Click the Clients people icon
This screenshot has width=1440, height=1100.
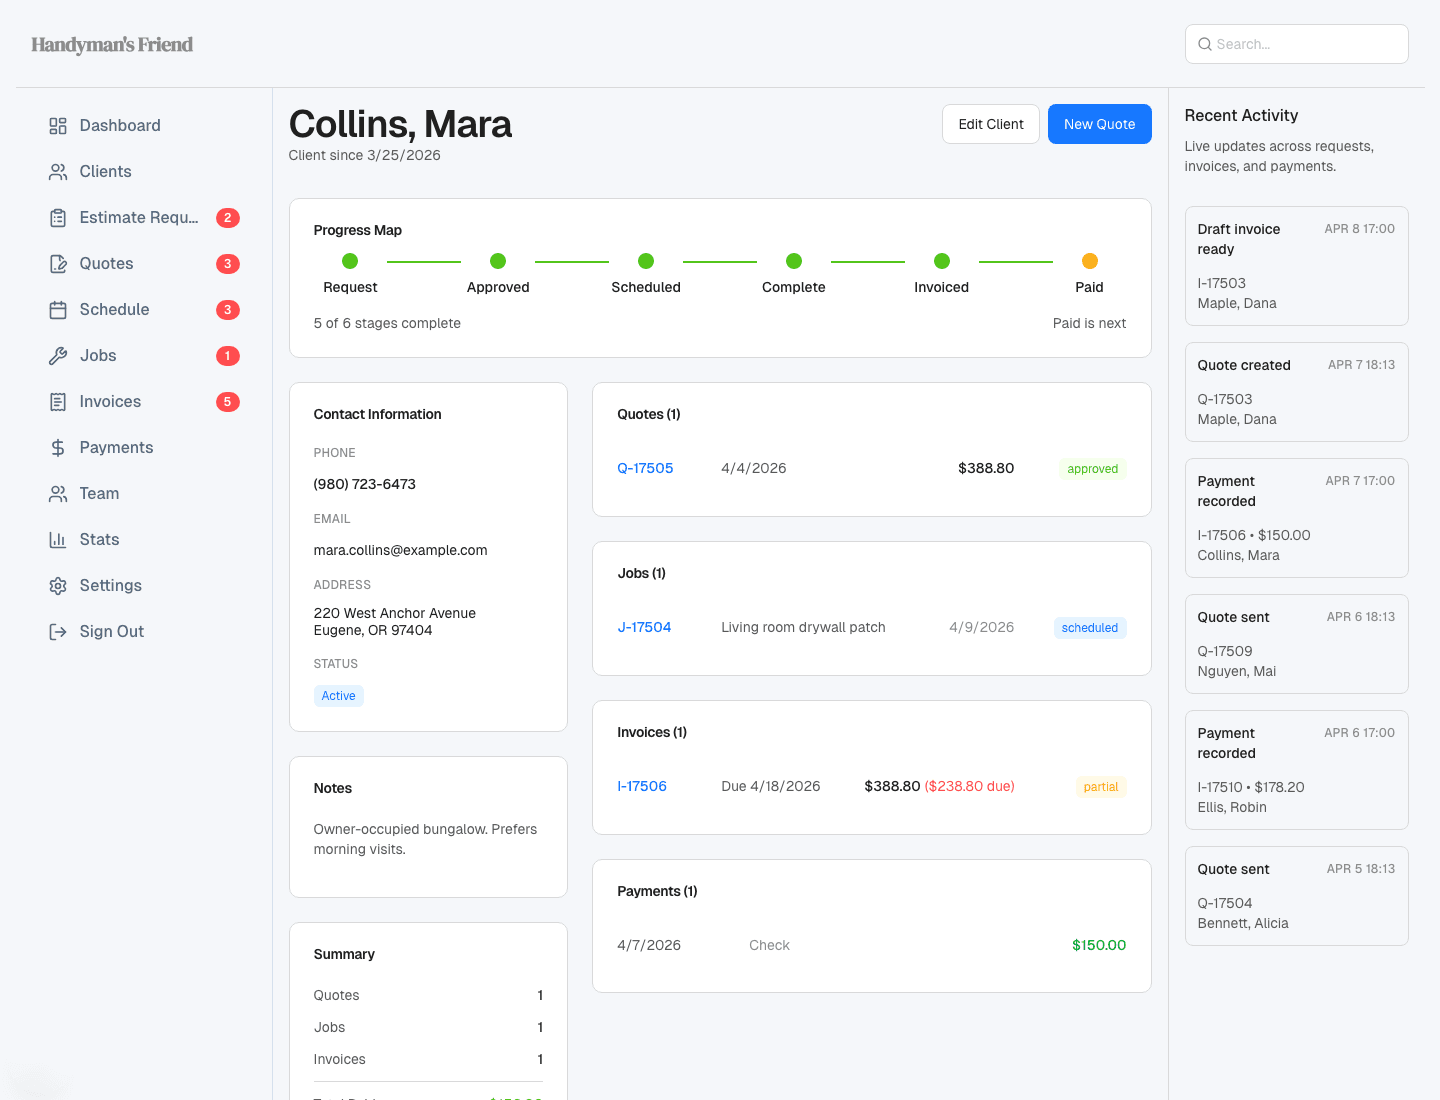coord(58,172)
